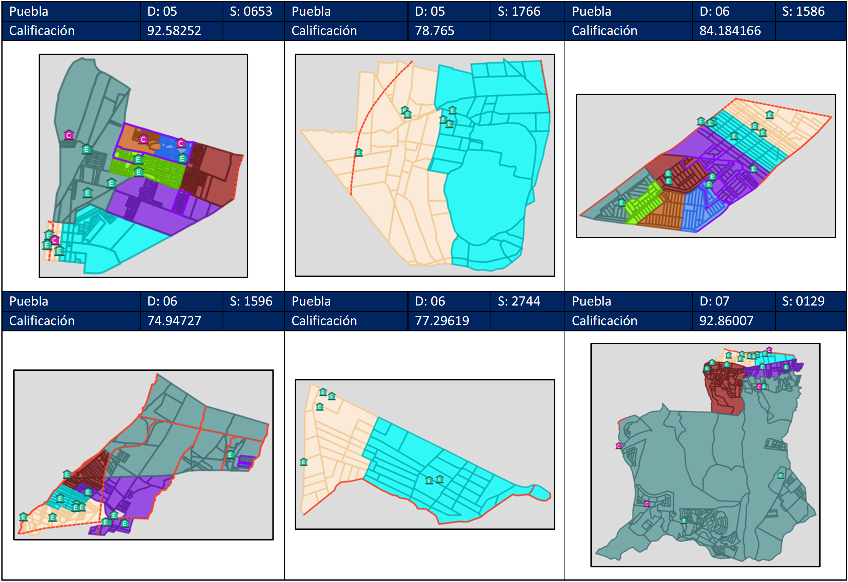Screen dimensions: 848x582
Task: Select the leftmost teal marker in map S: 1596
Action: [x=23, y=516]
